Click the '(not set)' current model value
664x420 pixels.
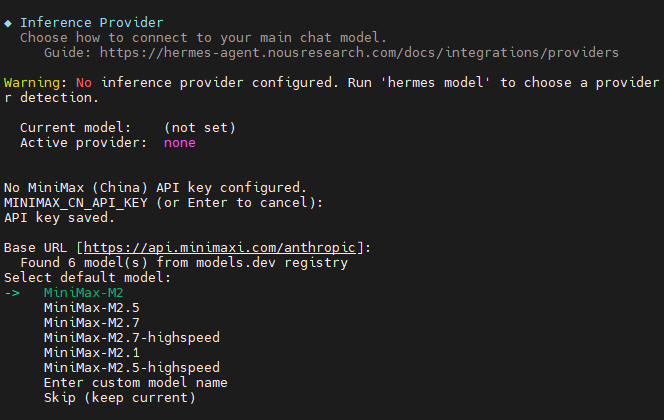click(x=199, y=127)
